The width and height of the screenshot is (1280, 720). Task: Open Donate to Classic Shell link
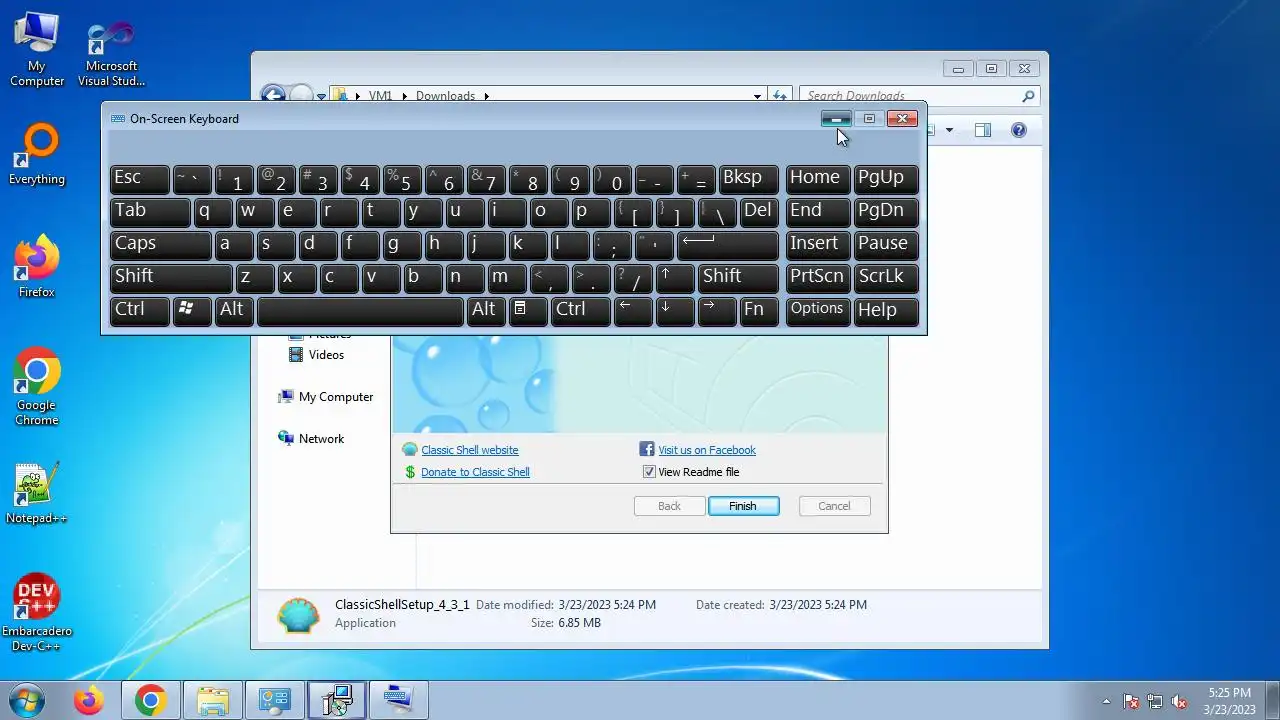[475, 472]
